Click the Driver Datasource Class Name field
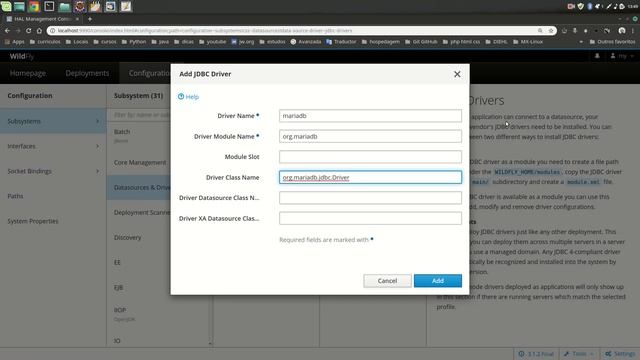The width and height of the screenshot is (640, 360). pos(370,198)
